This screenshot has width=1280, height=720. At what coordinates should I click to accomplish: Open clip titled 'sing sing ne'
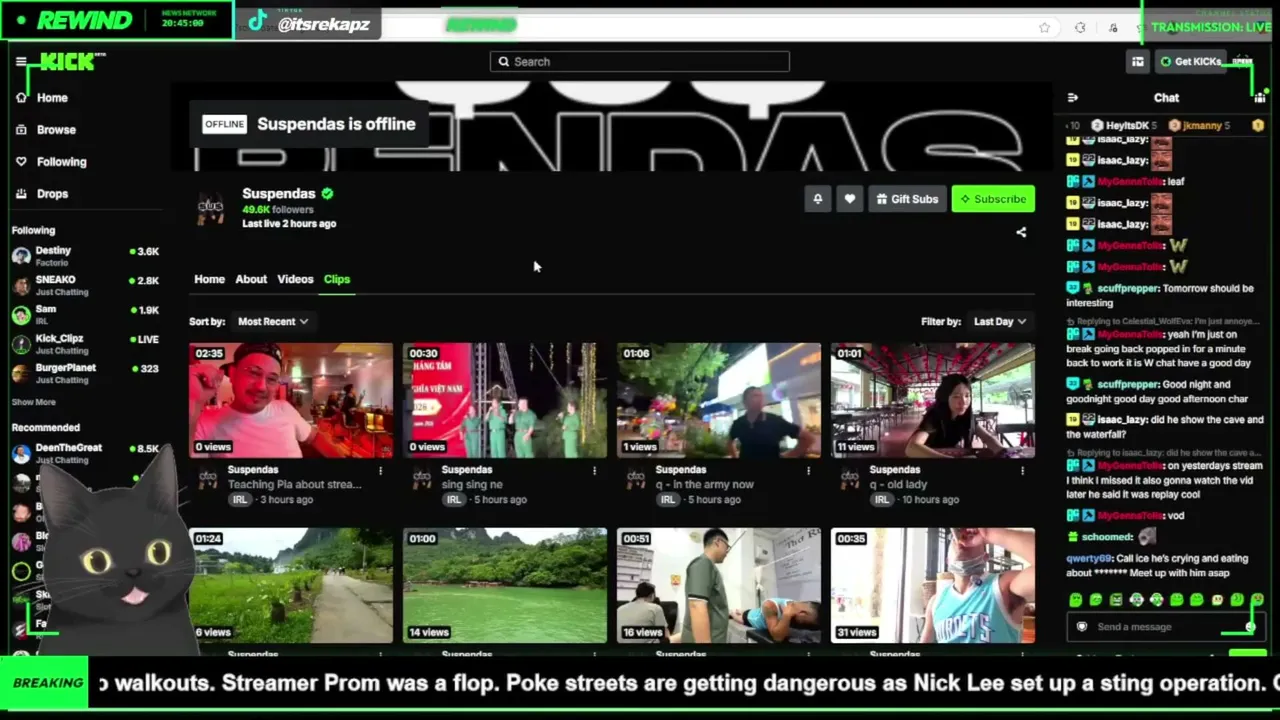[x=472, y=485]
